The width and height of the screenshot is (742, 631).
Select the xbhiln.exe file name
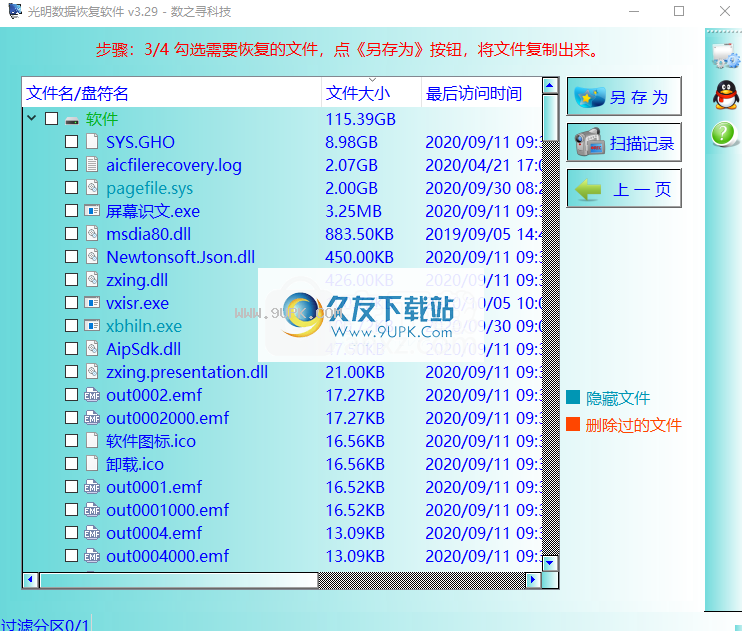tap(144, 326)
